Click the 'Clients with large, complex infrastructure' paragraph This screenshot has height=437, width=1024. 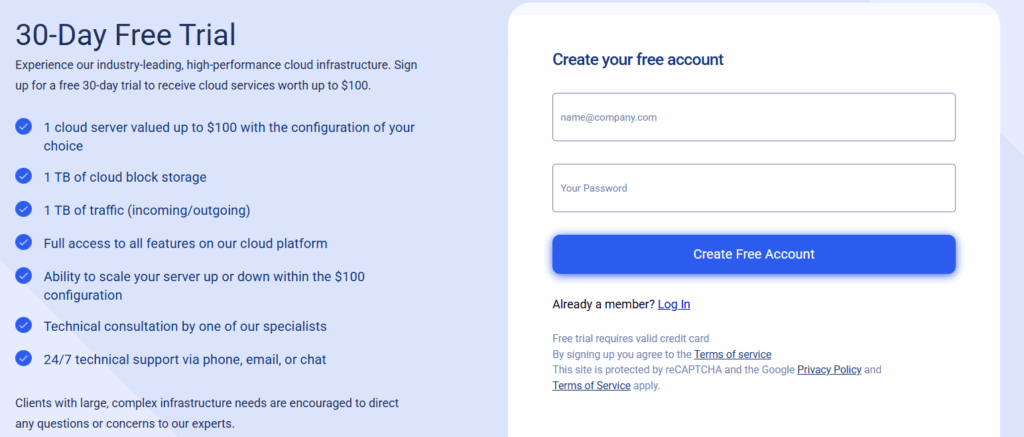tap(207, 413)
